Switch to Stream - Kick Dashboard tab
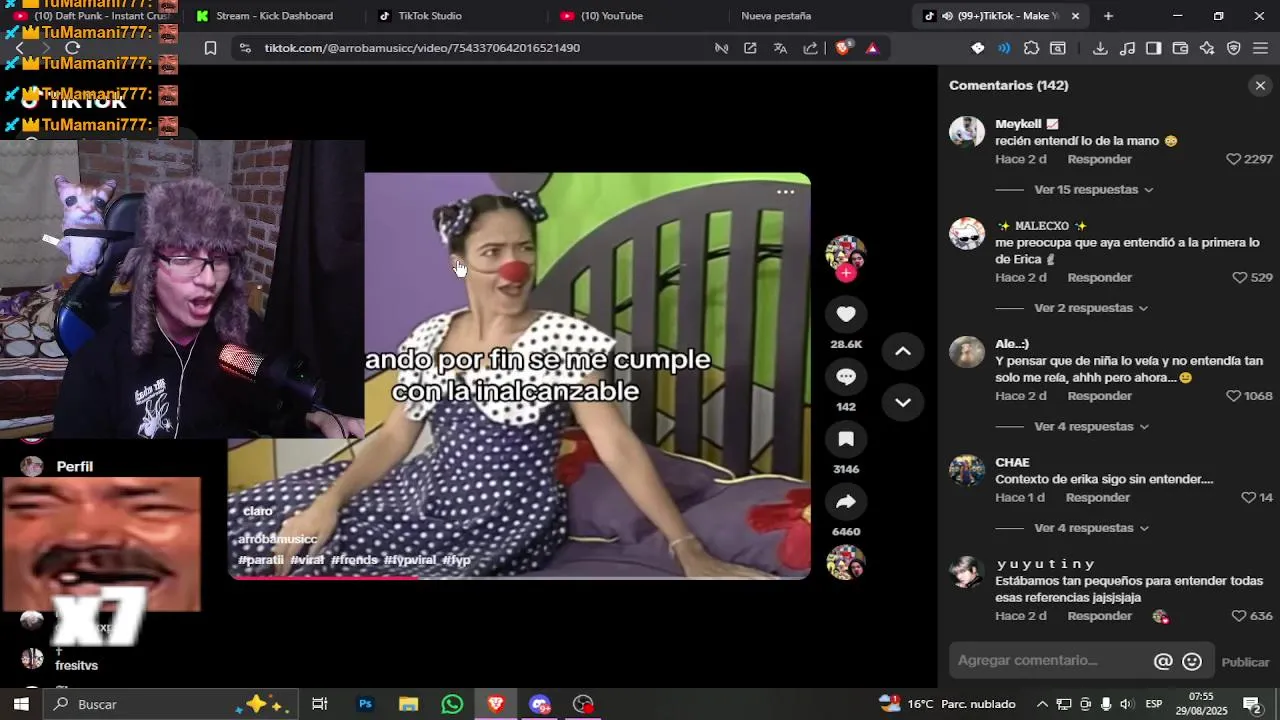Viewport: 1280px width, 720px height. [x=273, y=16]
